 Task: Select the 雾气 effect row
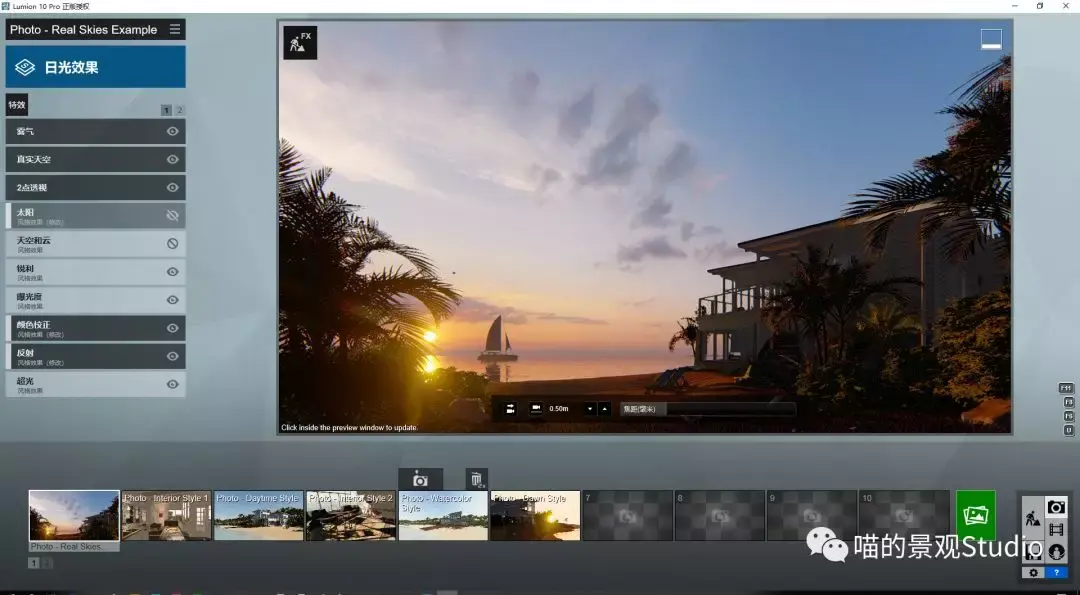96,131
